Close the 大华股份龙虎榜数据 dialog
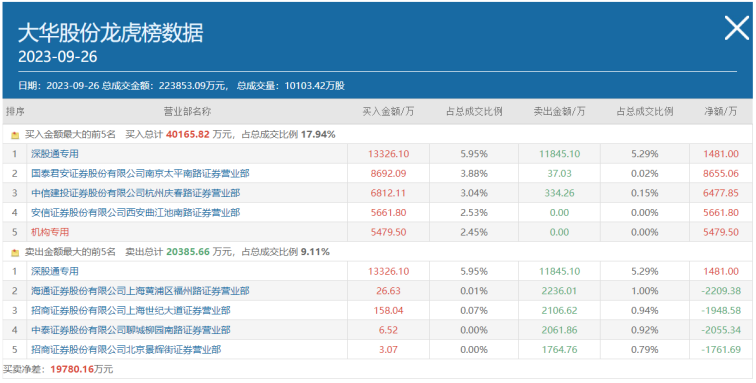 pyautogui.click(x=737, y=28)
